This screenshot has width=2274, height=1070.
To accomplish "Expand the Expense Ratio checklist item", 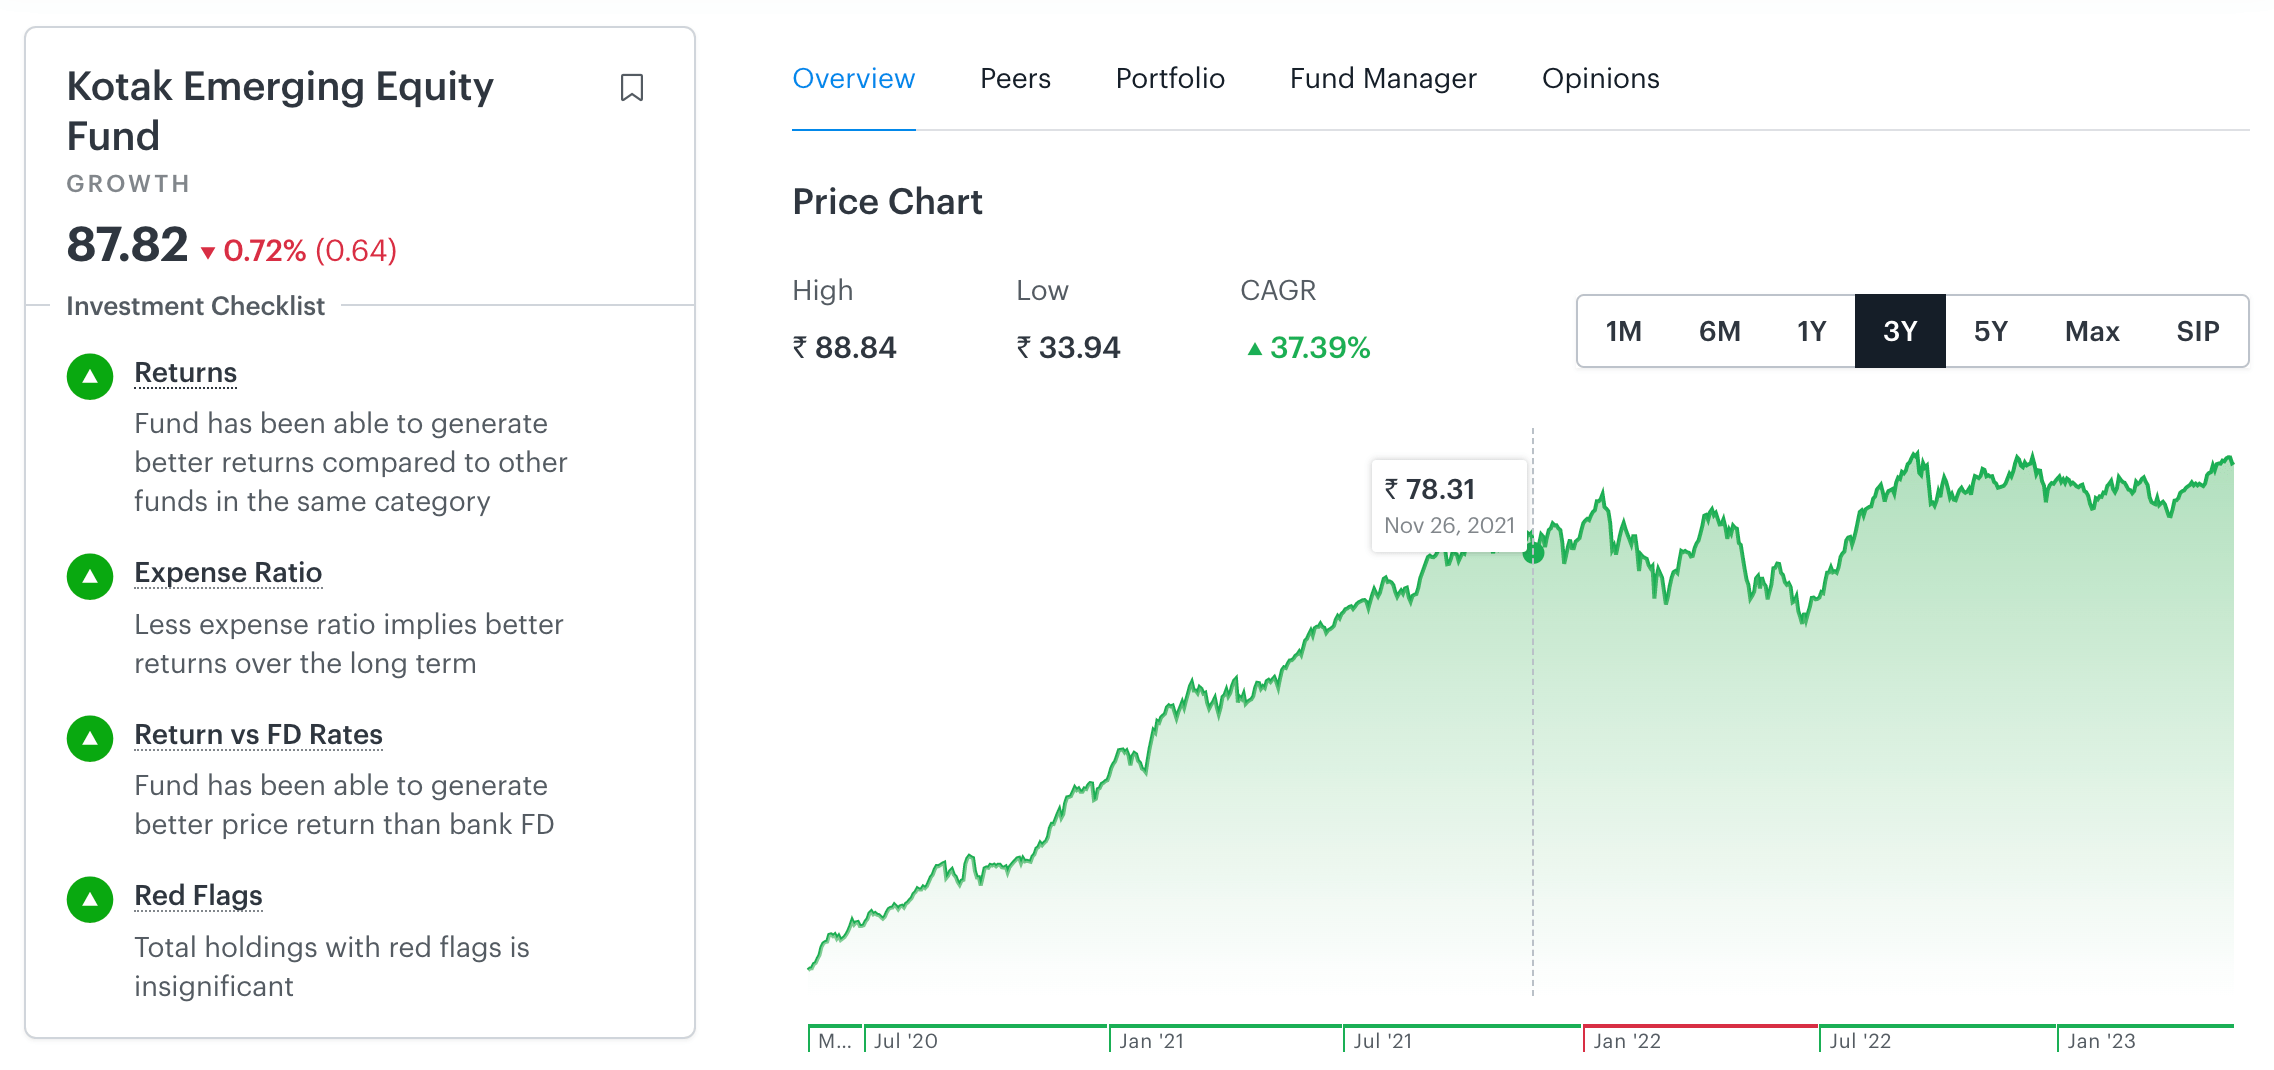I will click(x=228, y=573).
